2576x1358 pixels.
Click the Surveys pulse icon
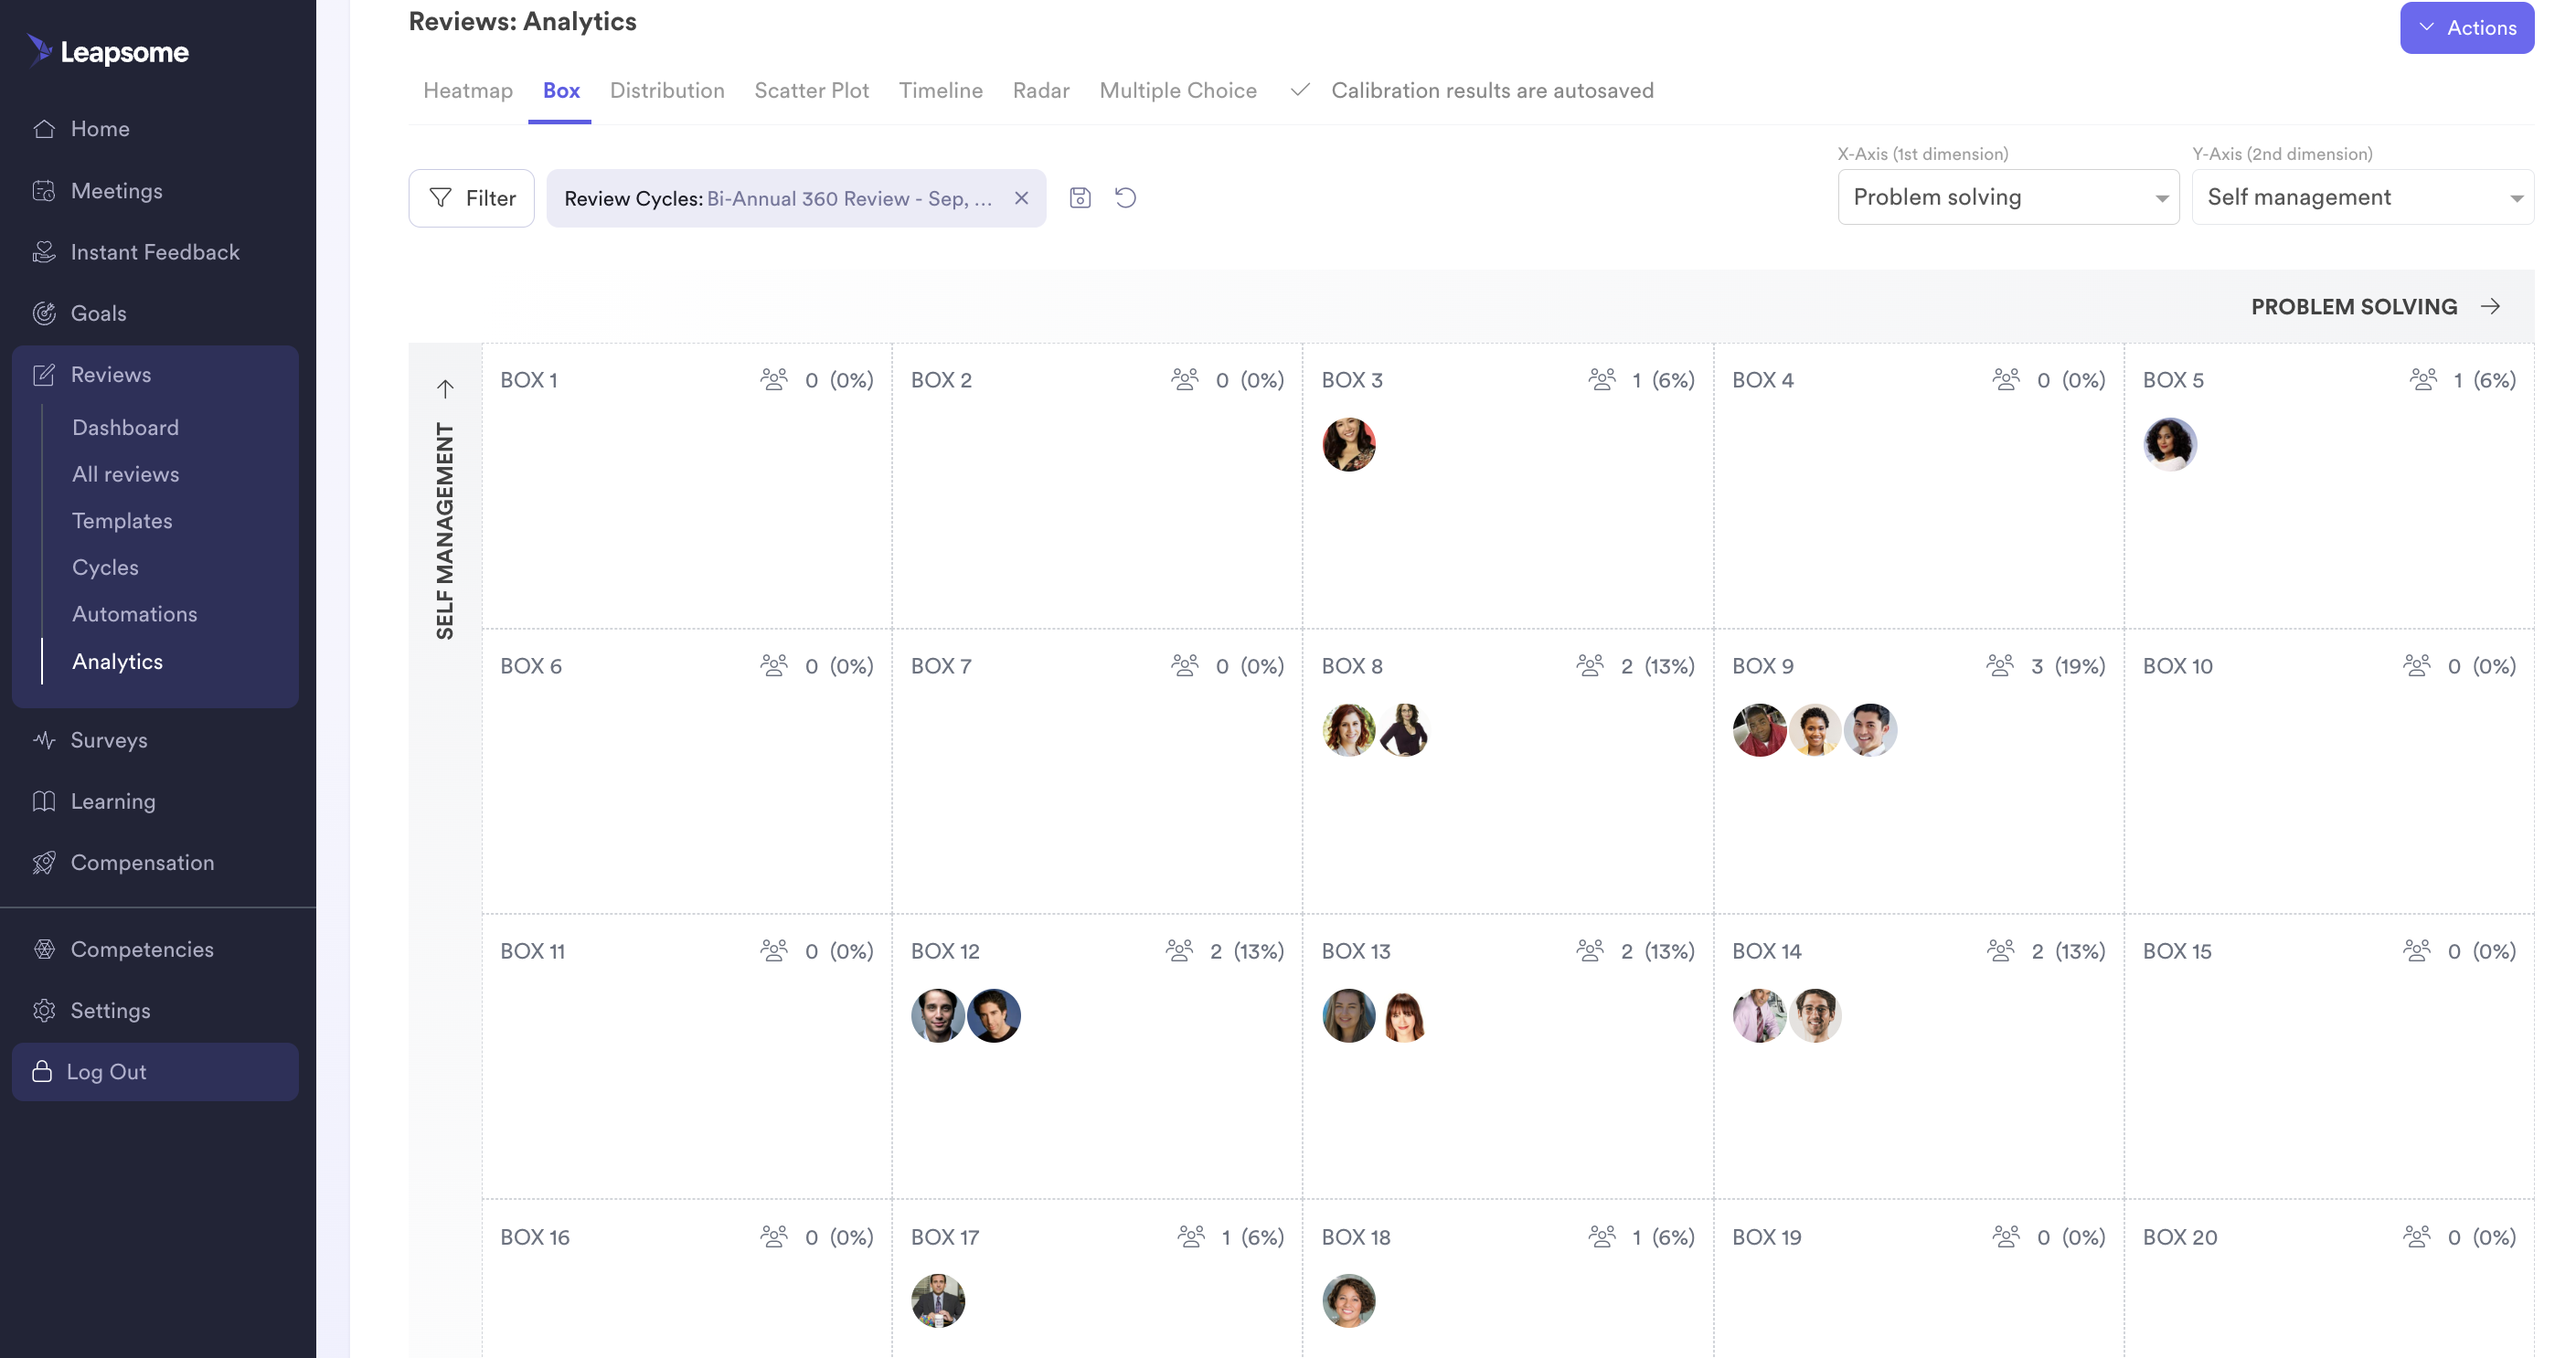click(44, 740)
